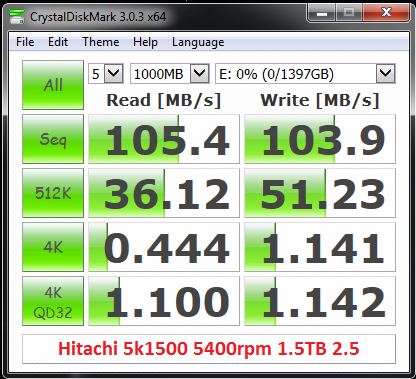Run the 4K QD32 test
416x379 pixels.
(53, 301)
